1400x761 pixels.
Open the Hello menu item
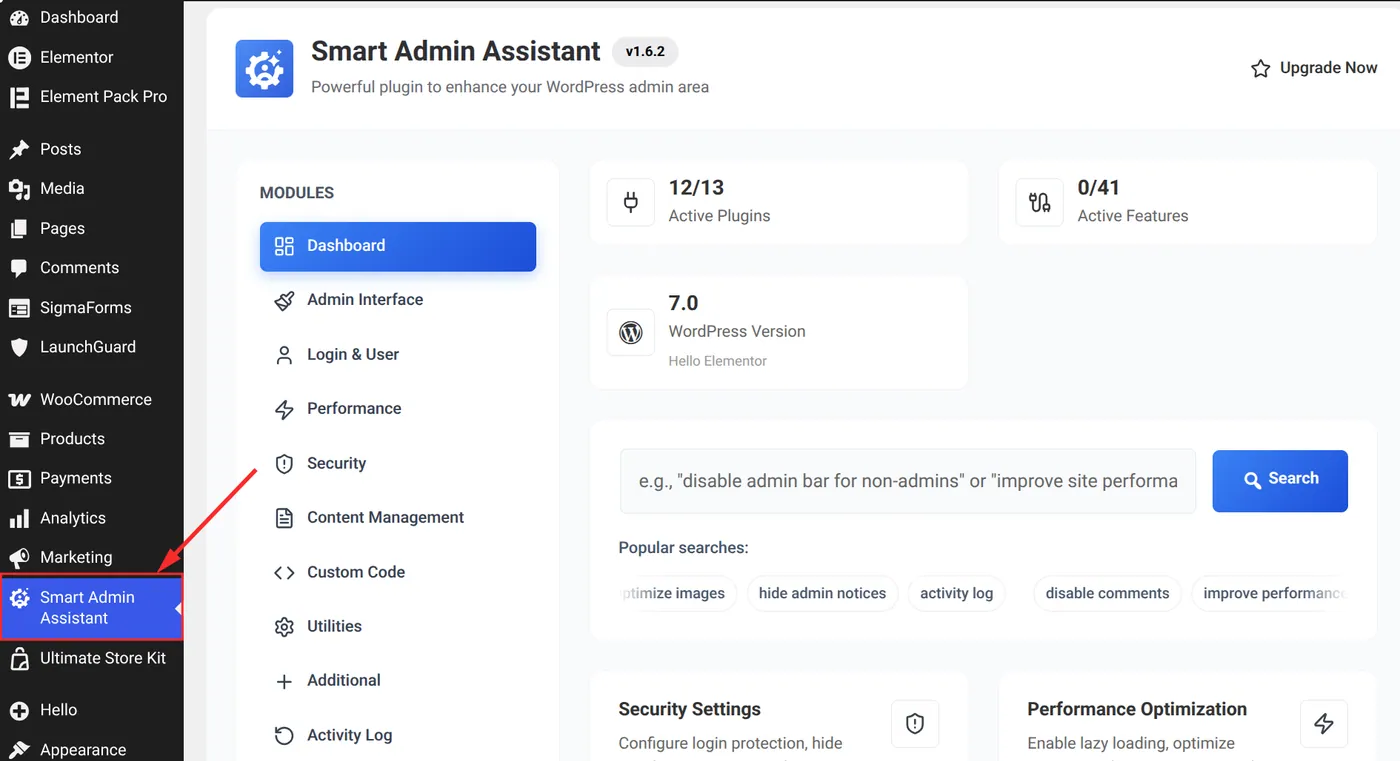(x=58, y=710)
